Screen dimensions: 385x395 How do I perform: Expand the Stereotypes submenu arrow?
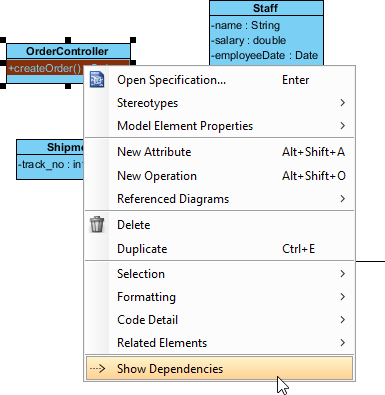pyautogui.click(x=342, y=103)
